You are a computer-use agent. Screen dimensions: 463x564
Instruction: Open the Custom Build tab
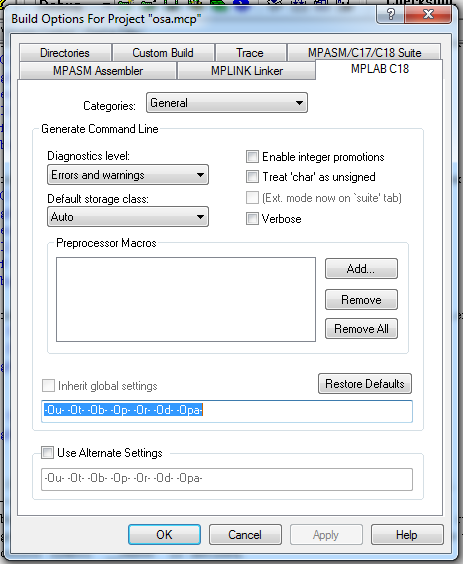[163, 53]
